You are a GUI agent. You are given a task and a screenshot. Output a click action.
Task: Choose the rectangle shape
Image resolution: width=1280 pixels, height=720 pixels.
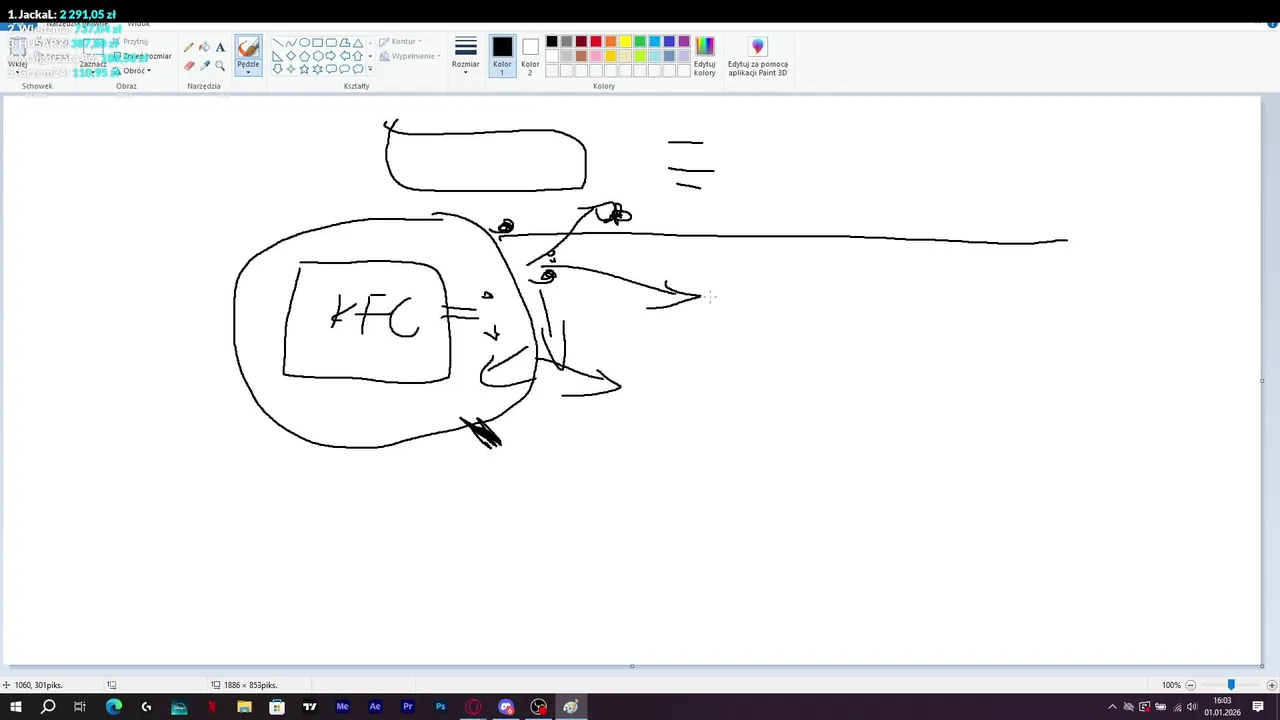tap(318, 42)
